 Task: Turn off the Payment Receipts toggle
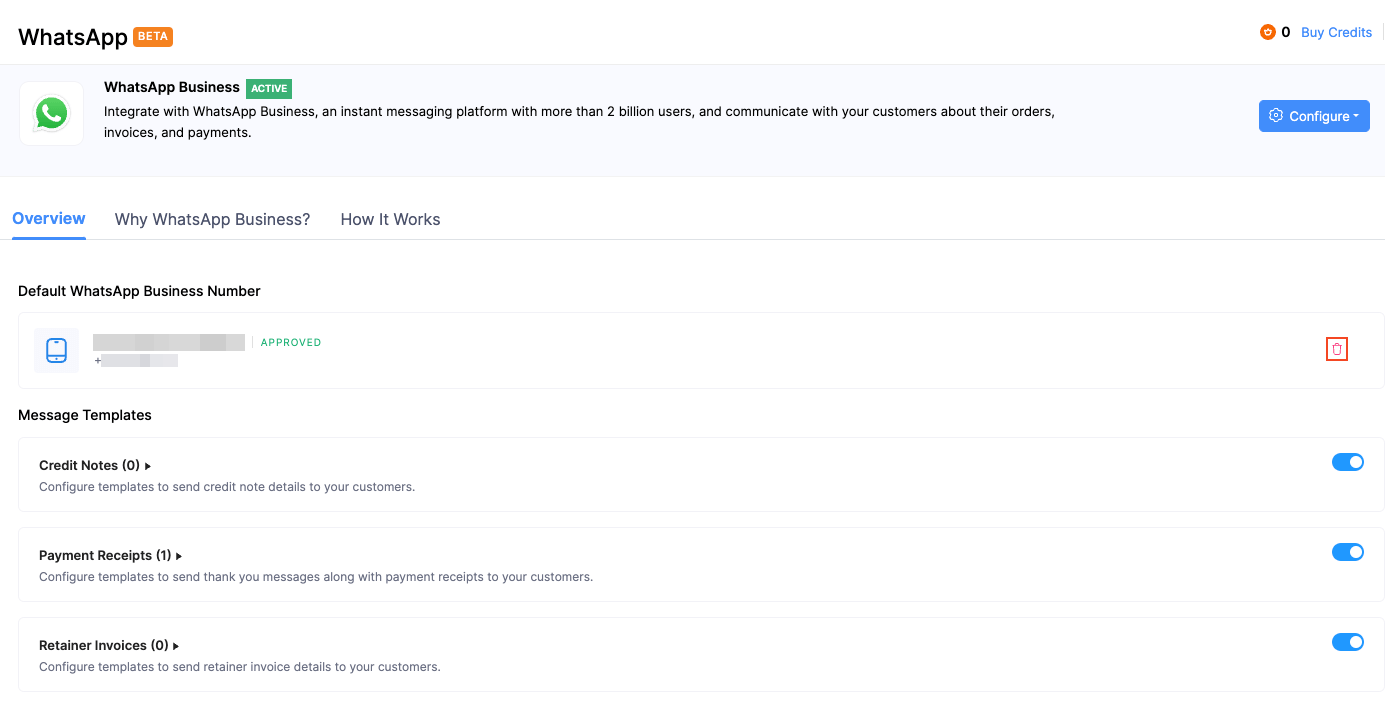[x=1347, y=552]
